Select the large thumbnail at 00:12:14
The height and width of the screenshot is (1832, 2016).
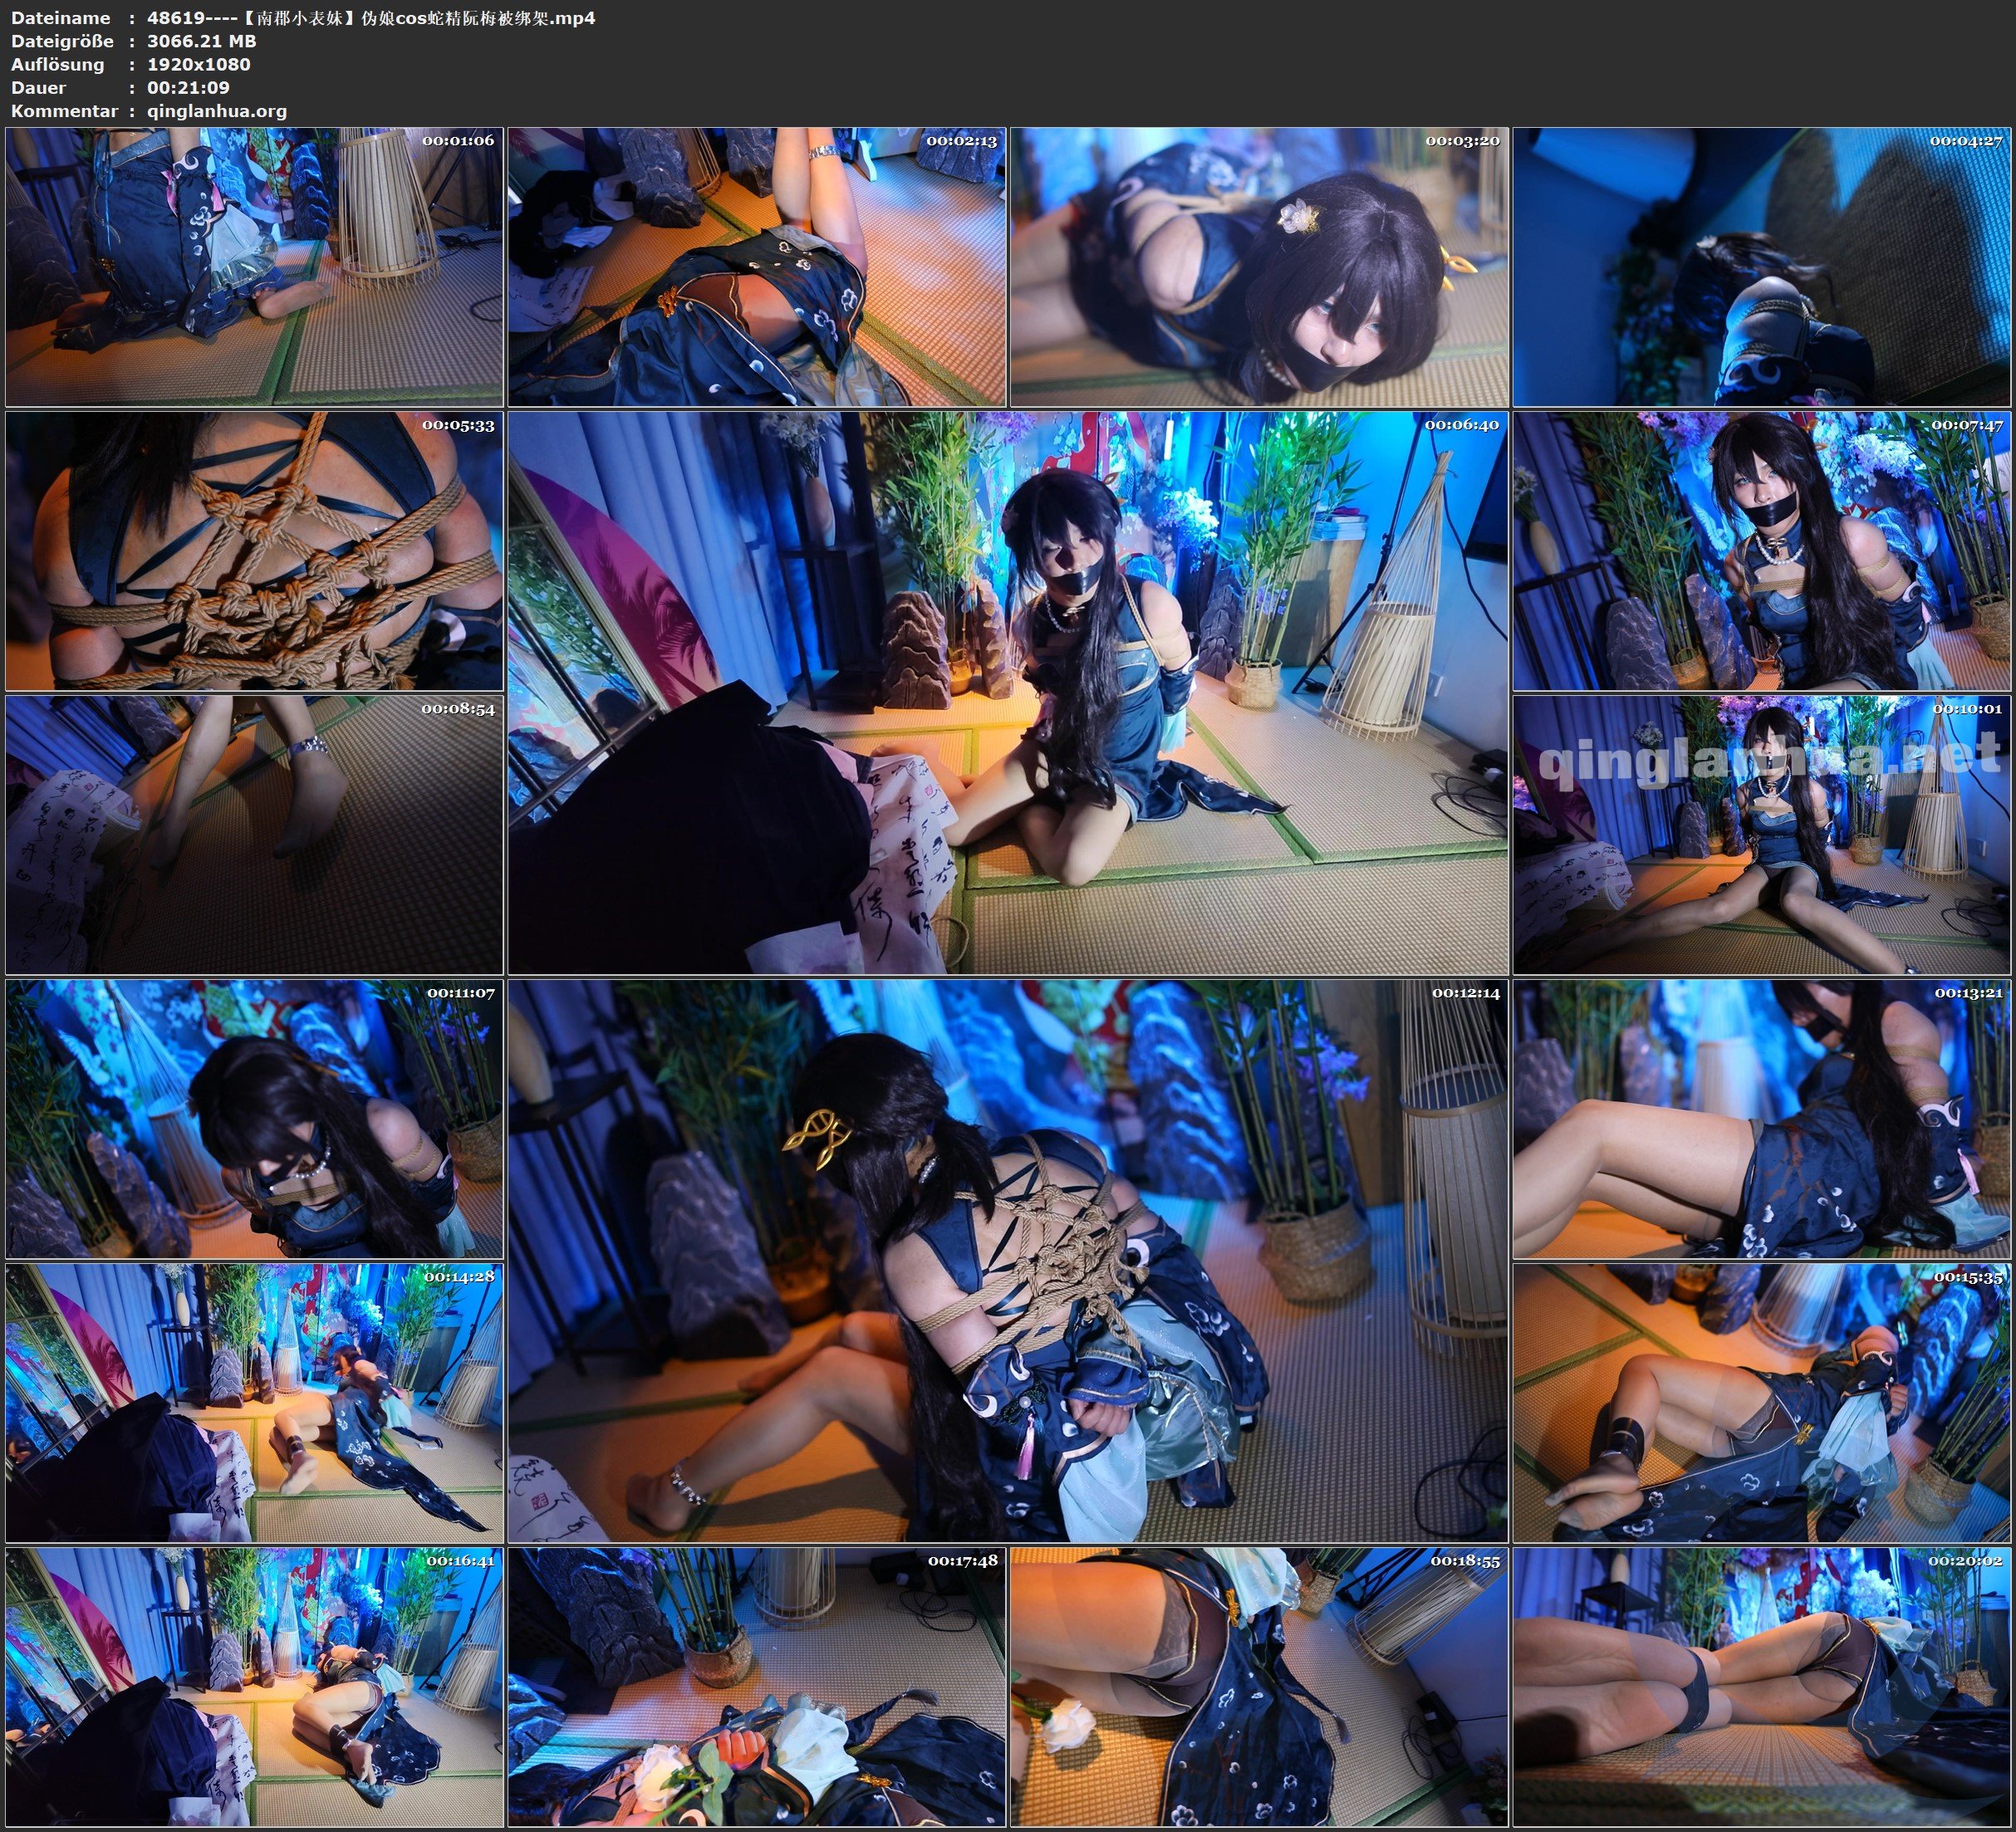[x=1007, y=1261]
